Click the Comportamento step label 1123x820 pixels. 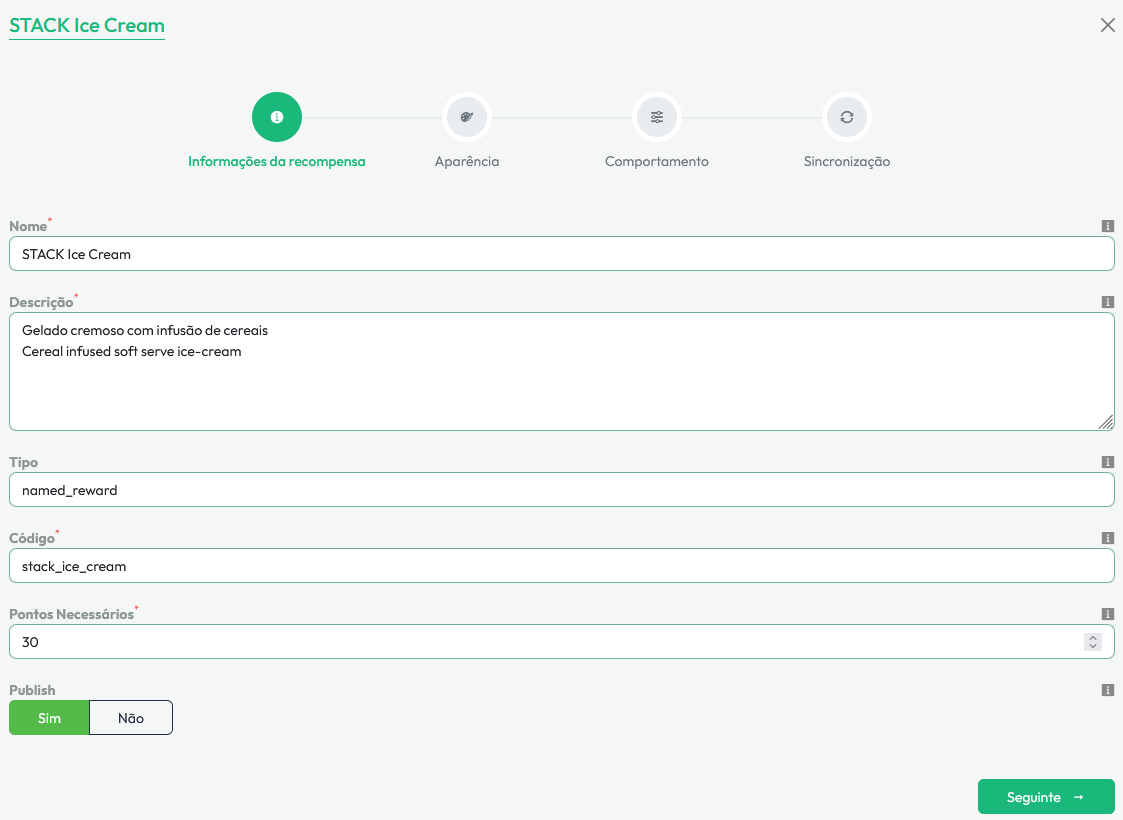[657, 161]
